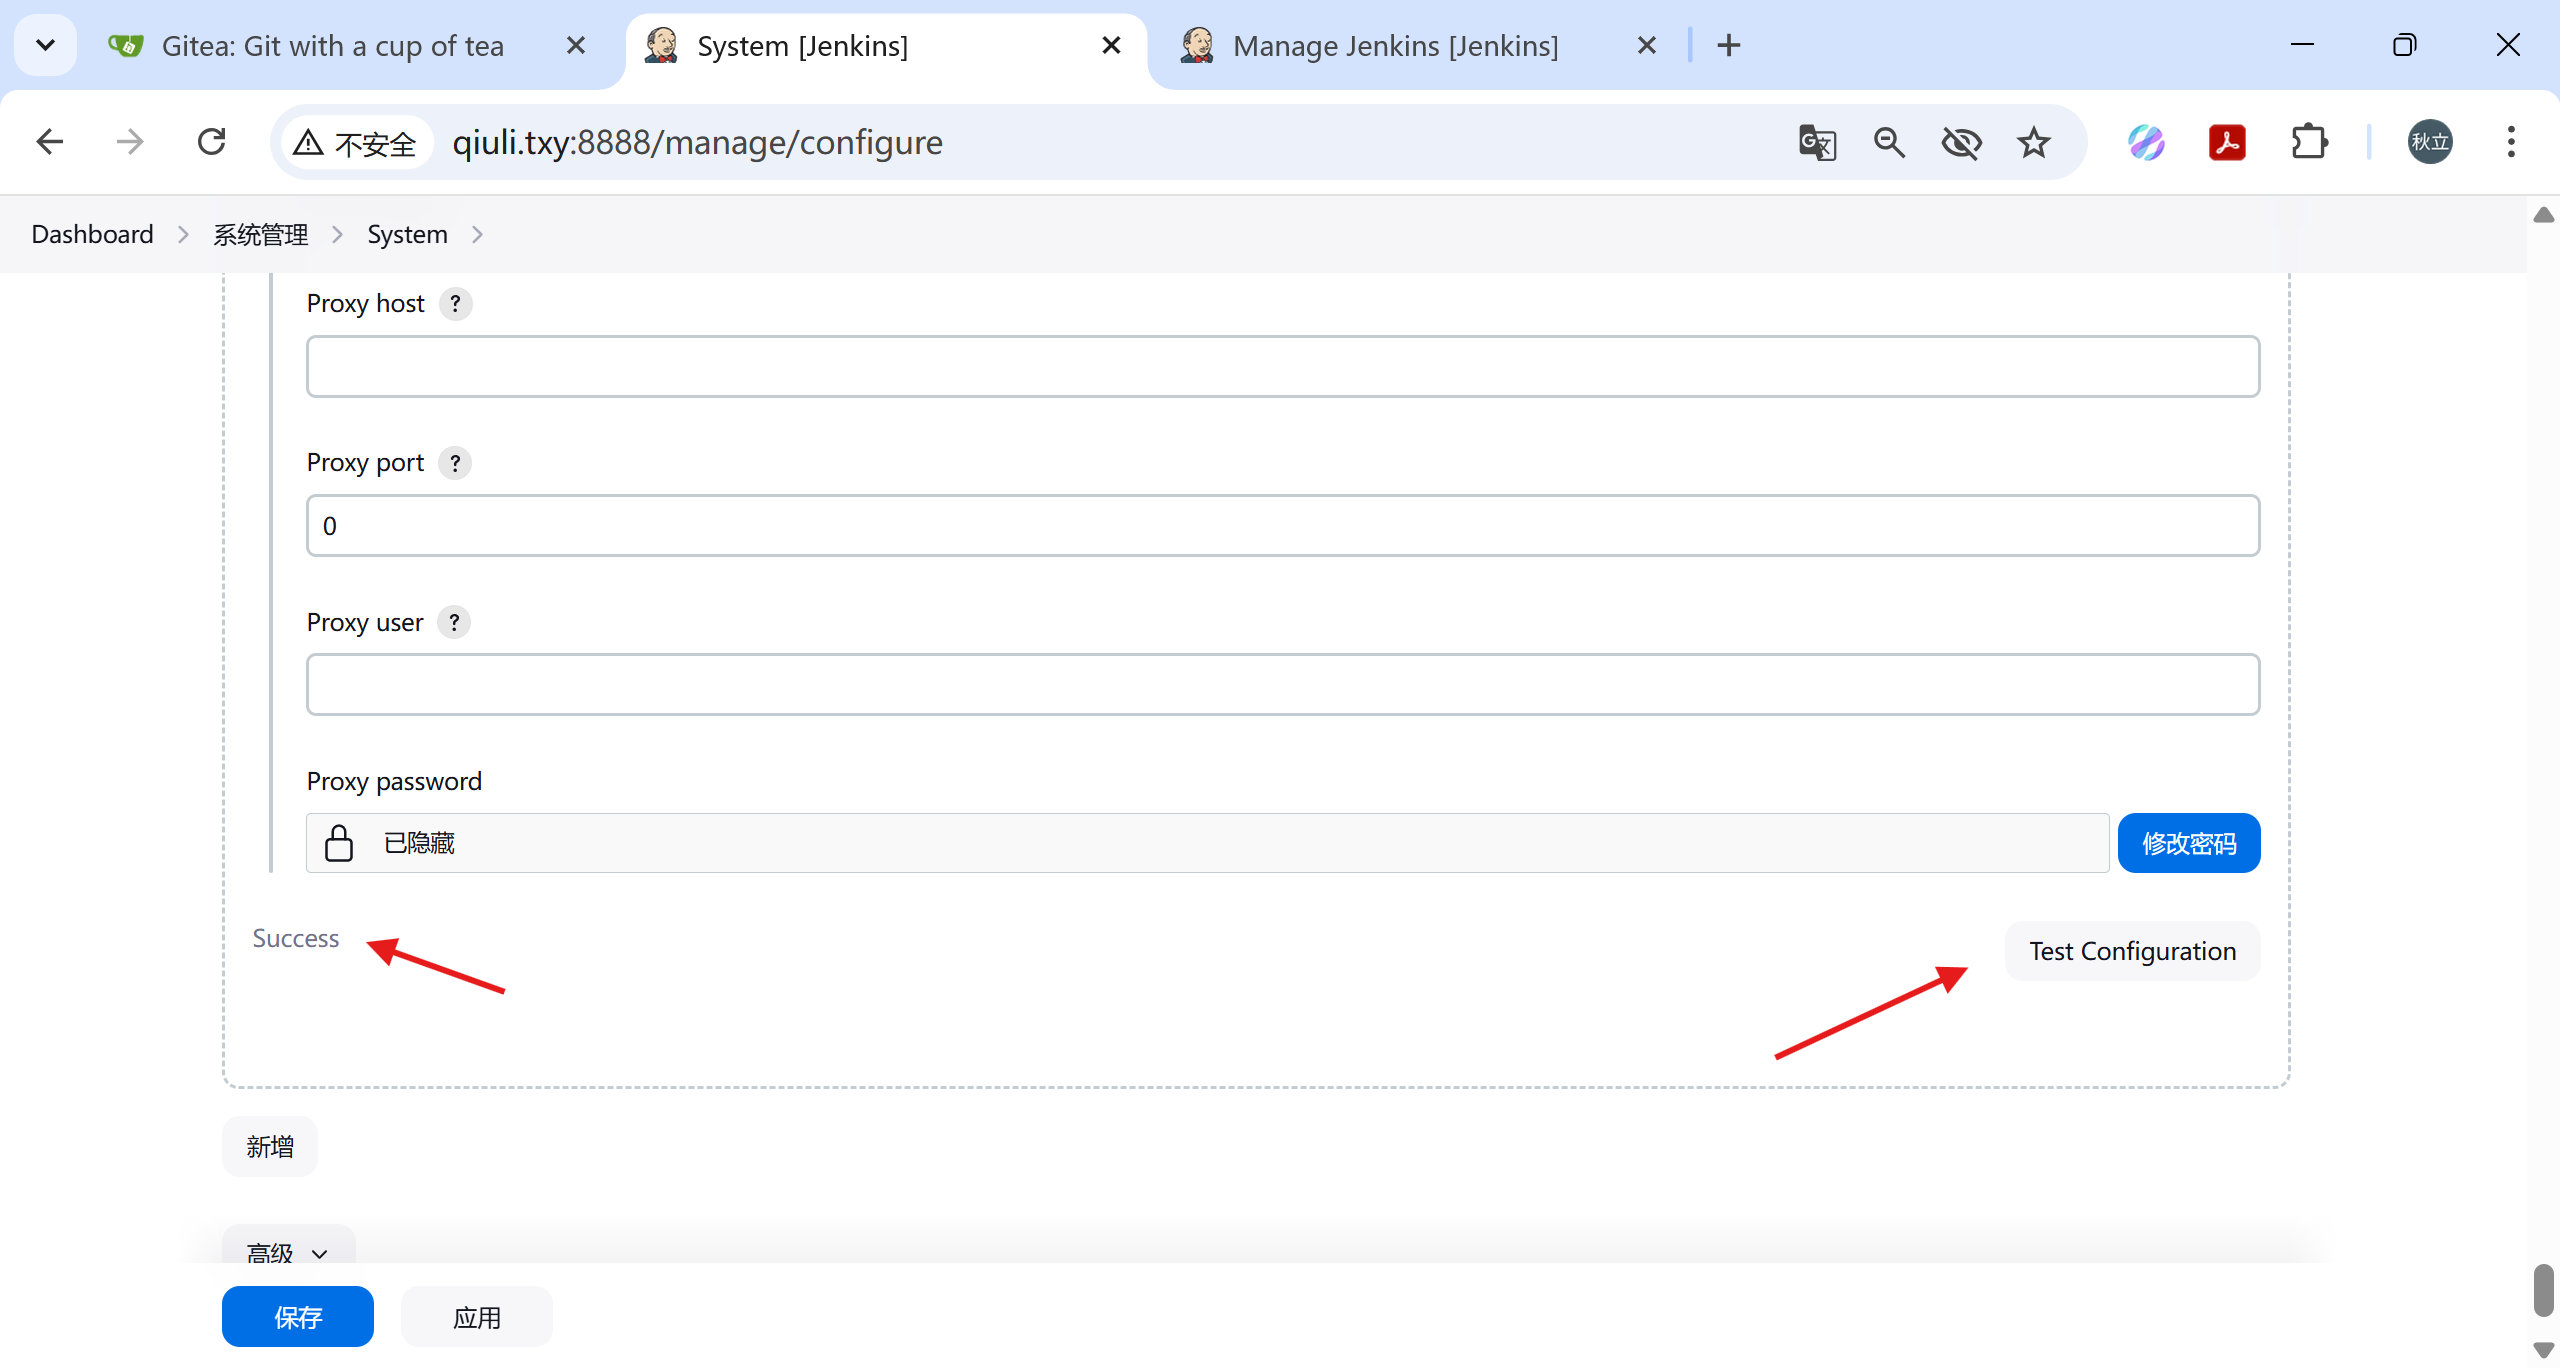Open the tab search dropdown arrow
The width and height of the screenshot is (2560, 1368).
(45, 45)
